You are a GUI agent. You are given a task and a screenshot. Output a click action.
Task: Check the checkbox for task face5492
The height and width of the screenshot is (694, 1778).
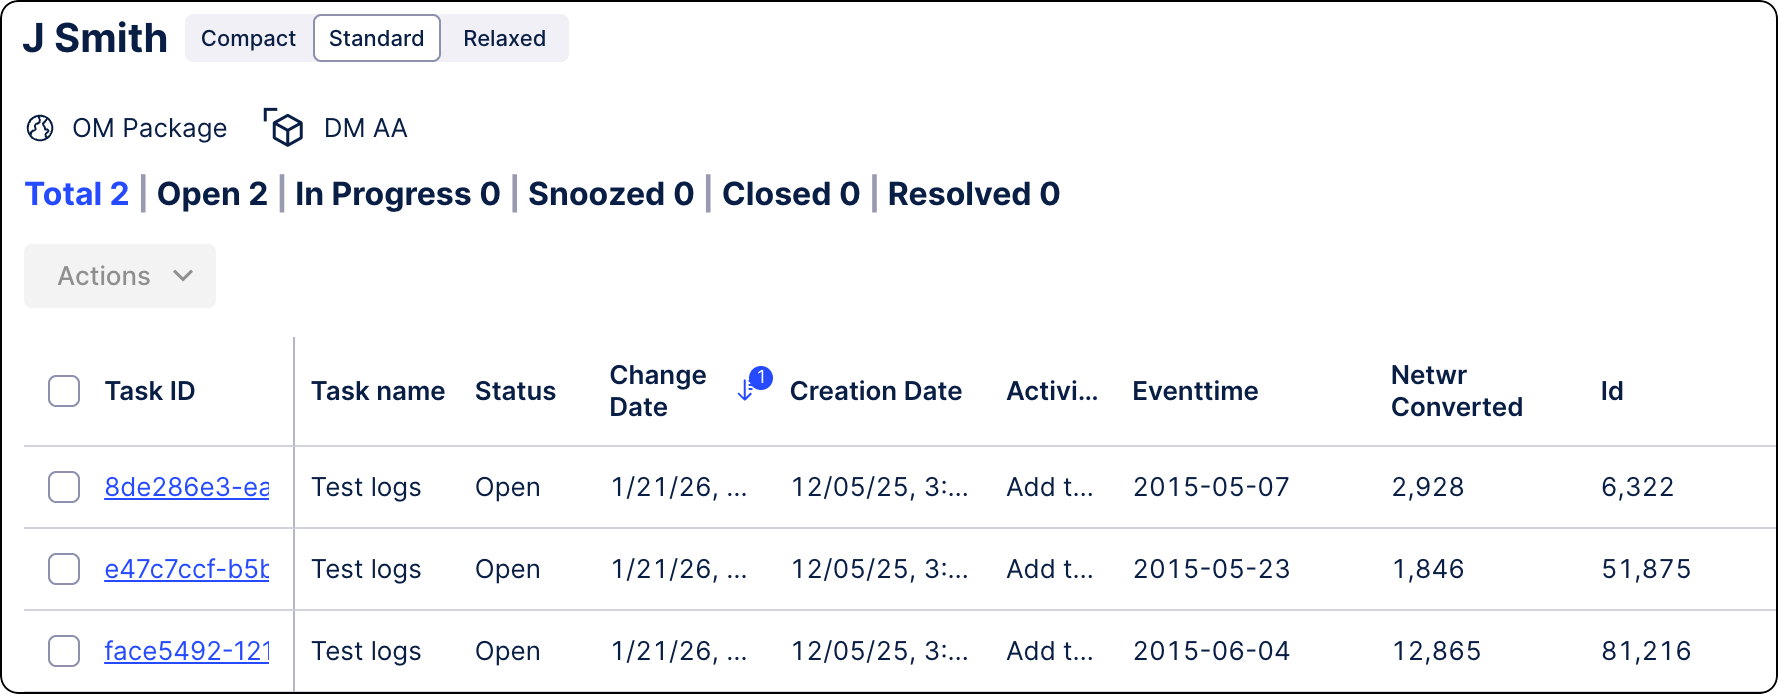pos(63,651)
